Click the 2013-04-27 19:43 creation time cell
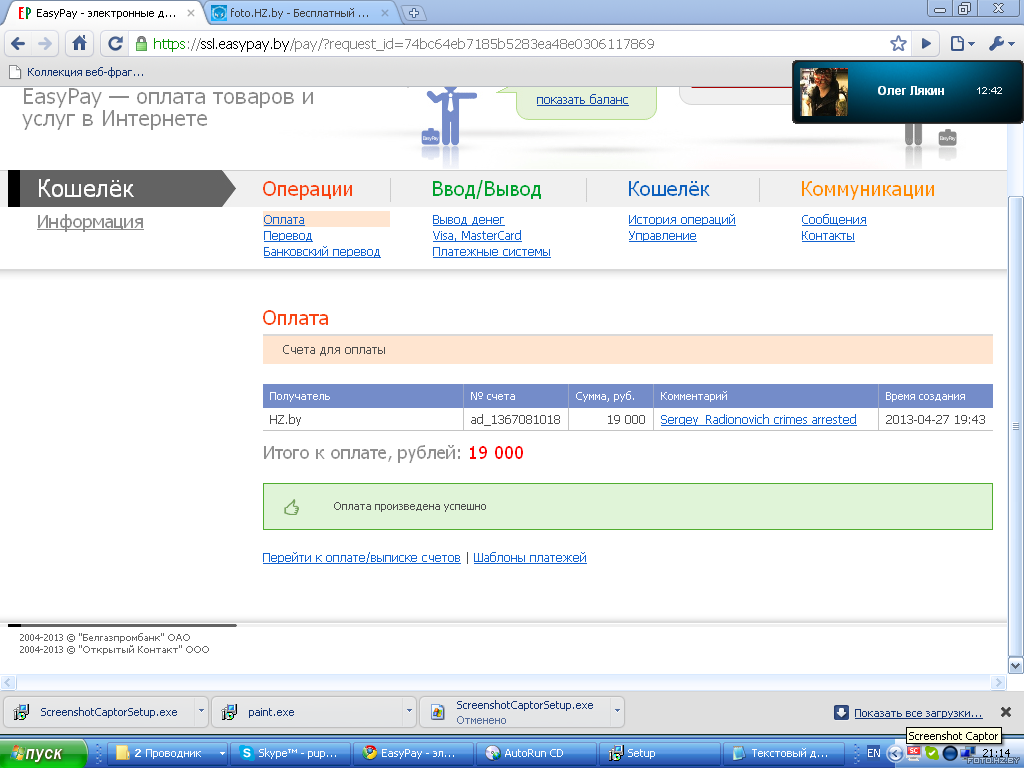This screenshot has height=768, width=1024. [x=935, y=419]
